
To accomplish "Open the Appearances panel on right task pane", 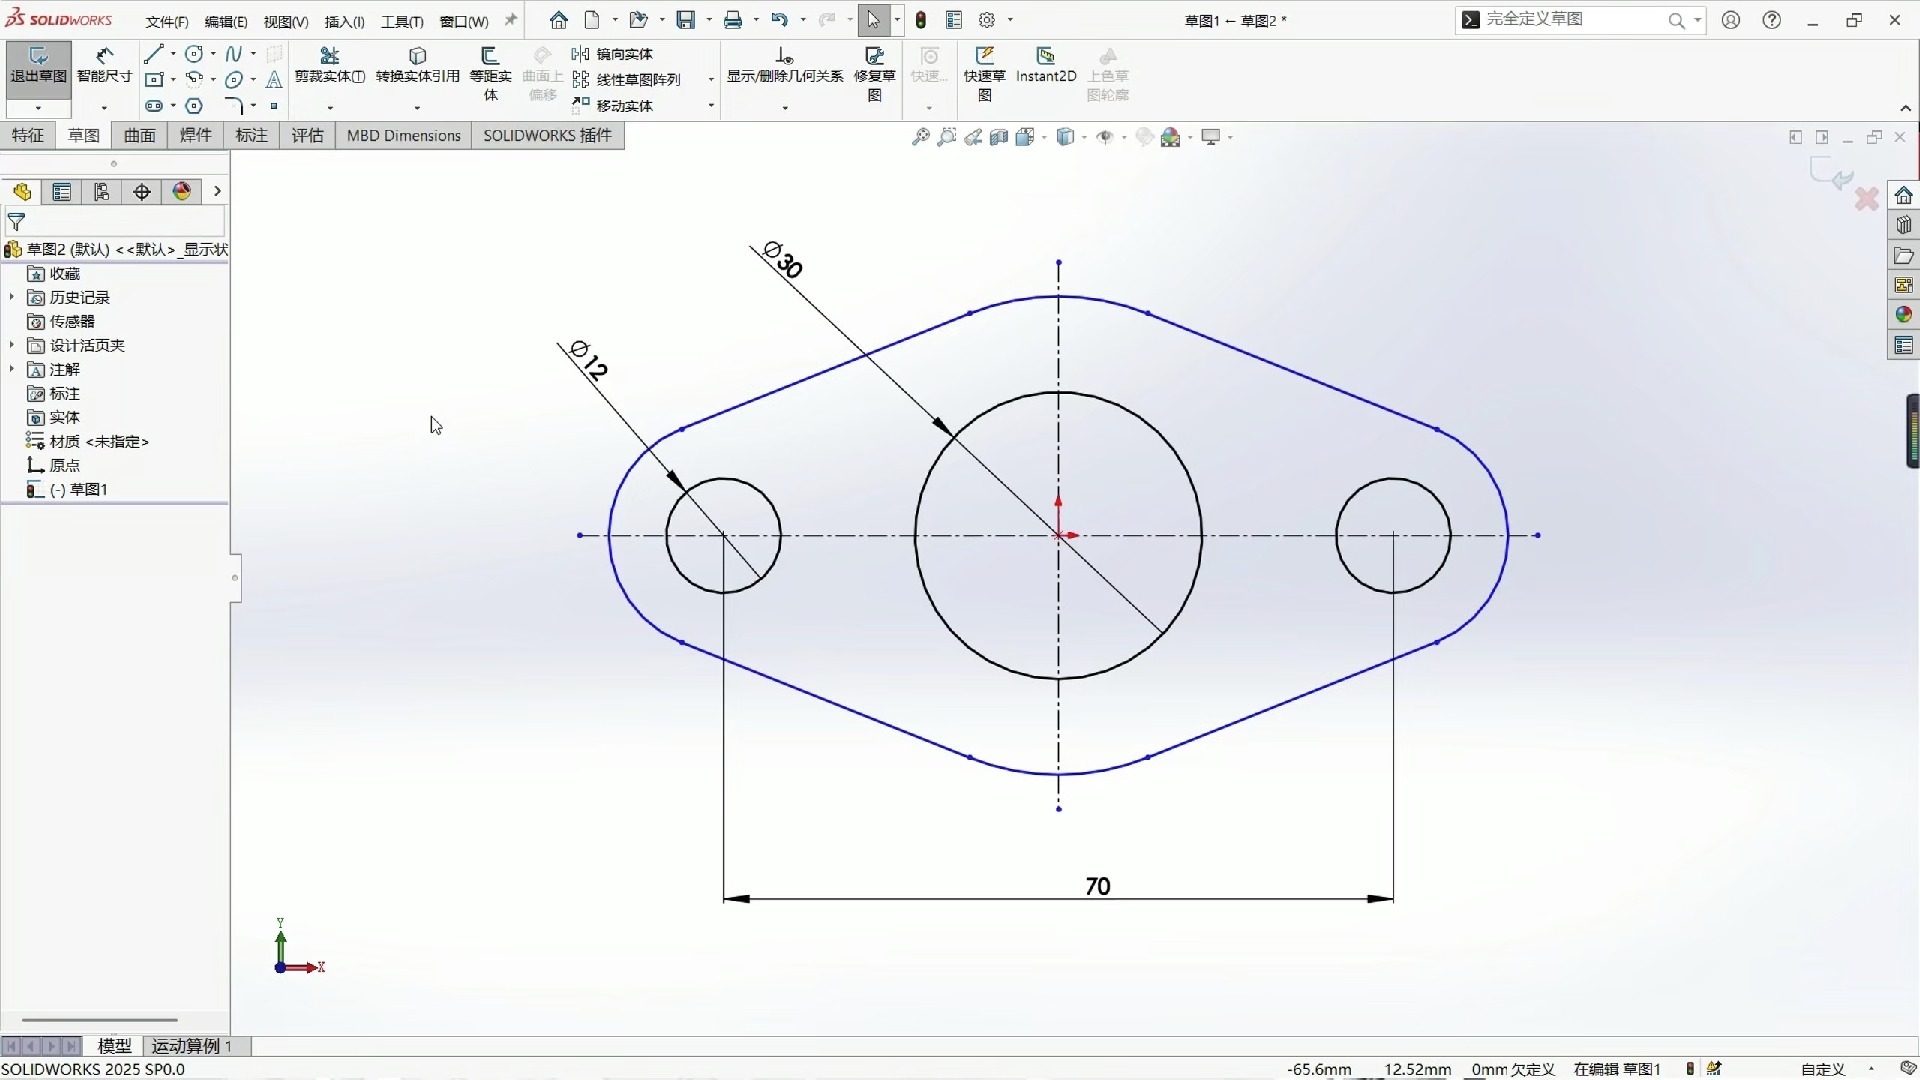I will coord(1904,314).
